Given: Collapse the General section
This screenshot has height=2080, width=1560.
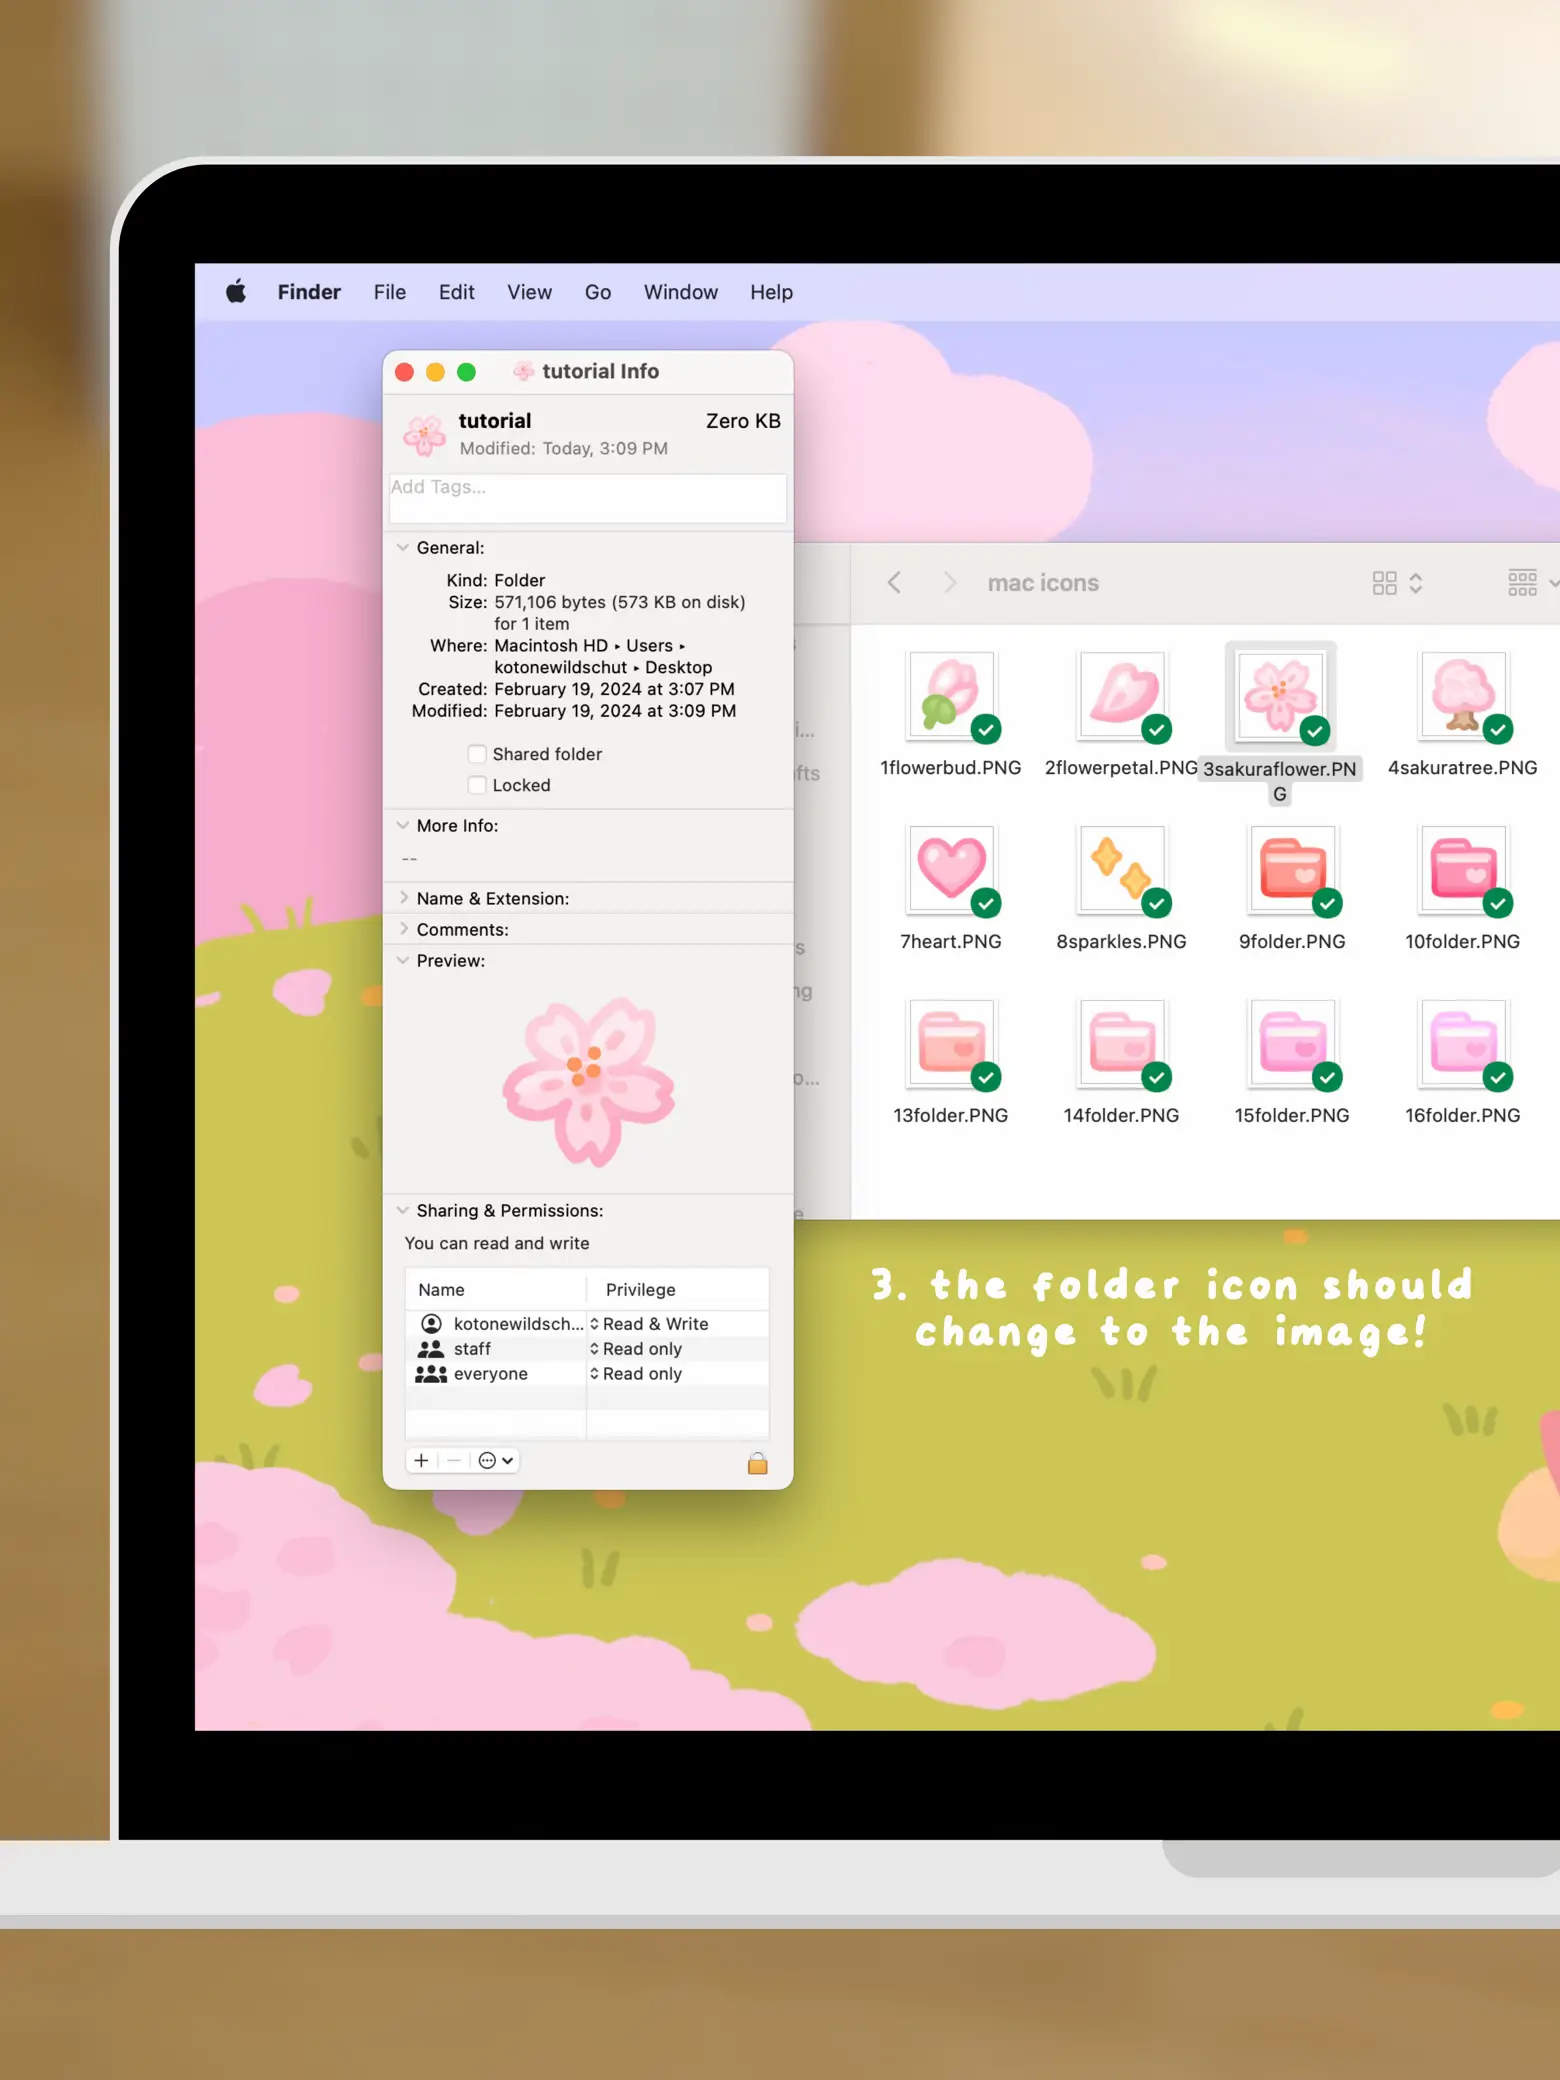Looking at the screenshot, I should (403, 547).
